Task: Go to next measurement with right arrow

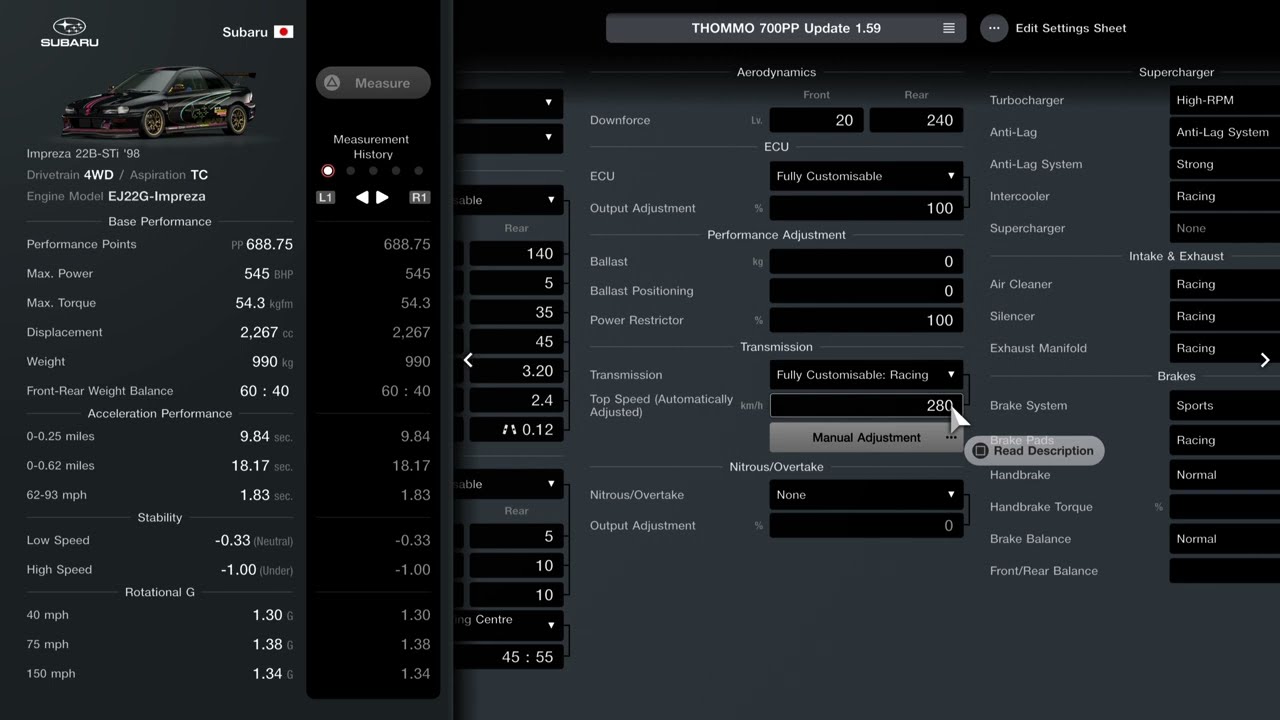Action: (382, 198)
